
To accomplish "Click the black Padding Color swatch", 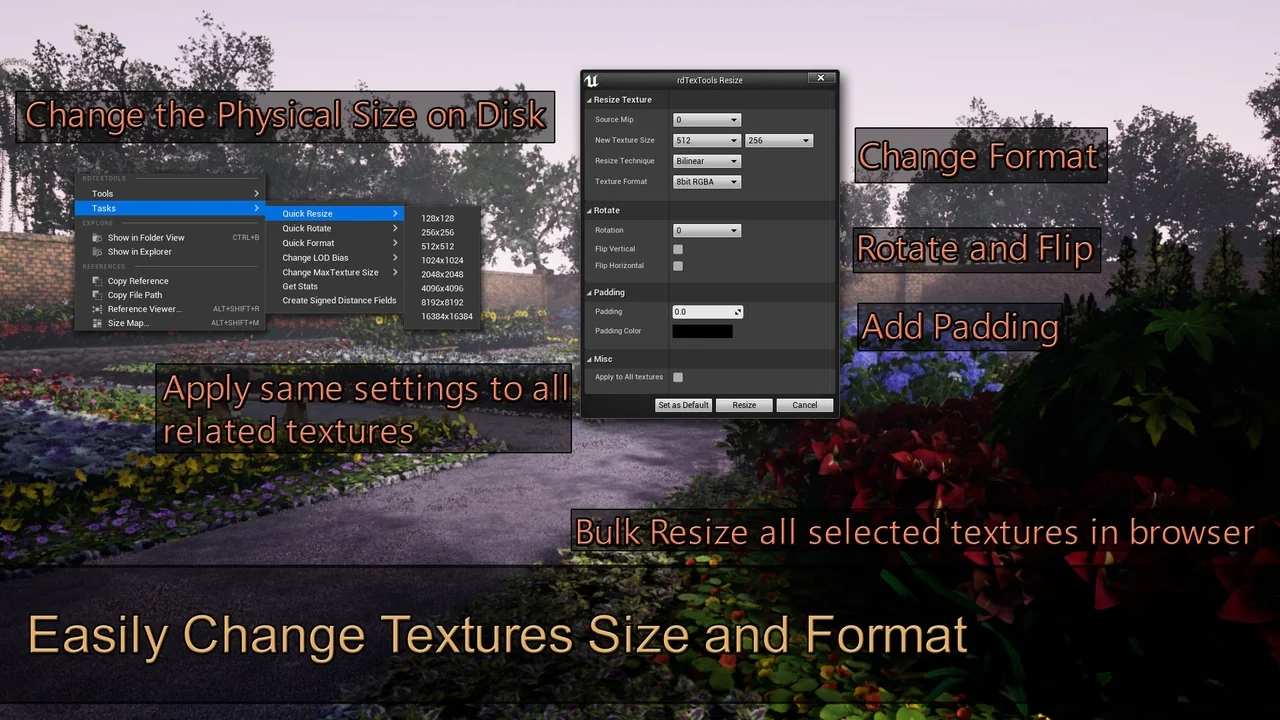I will pos(702,331).
